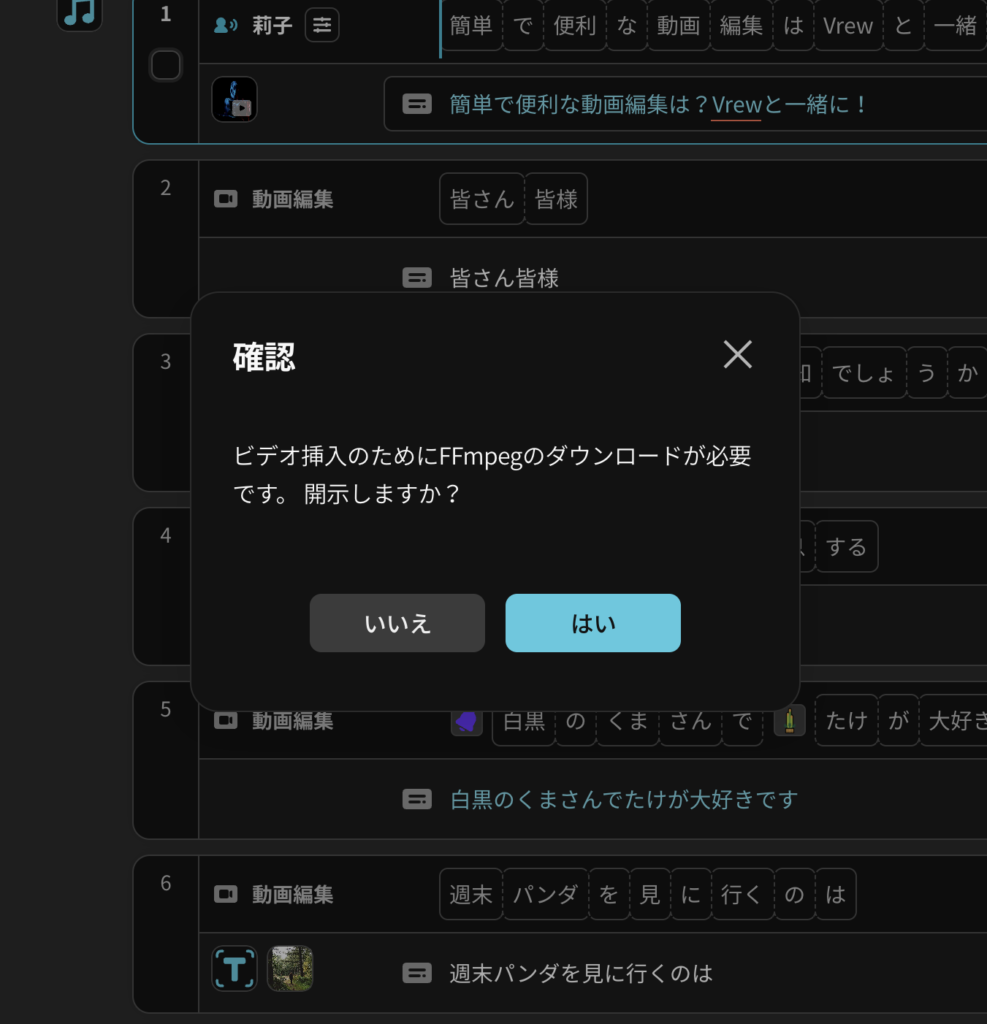Click the 莉子 voice name in clip 1

pyautogui.click(x=272, y=25)
